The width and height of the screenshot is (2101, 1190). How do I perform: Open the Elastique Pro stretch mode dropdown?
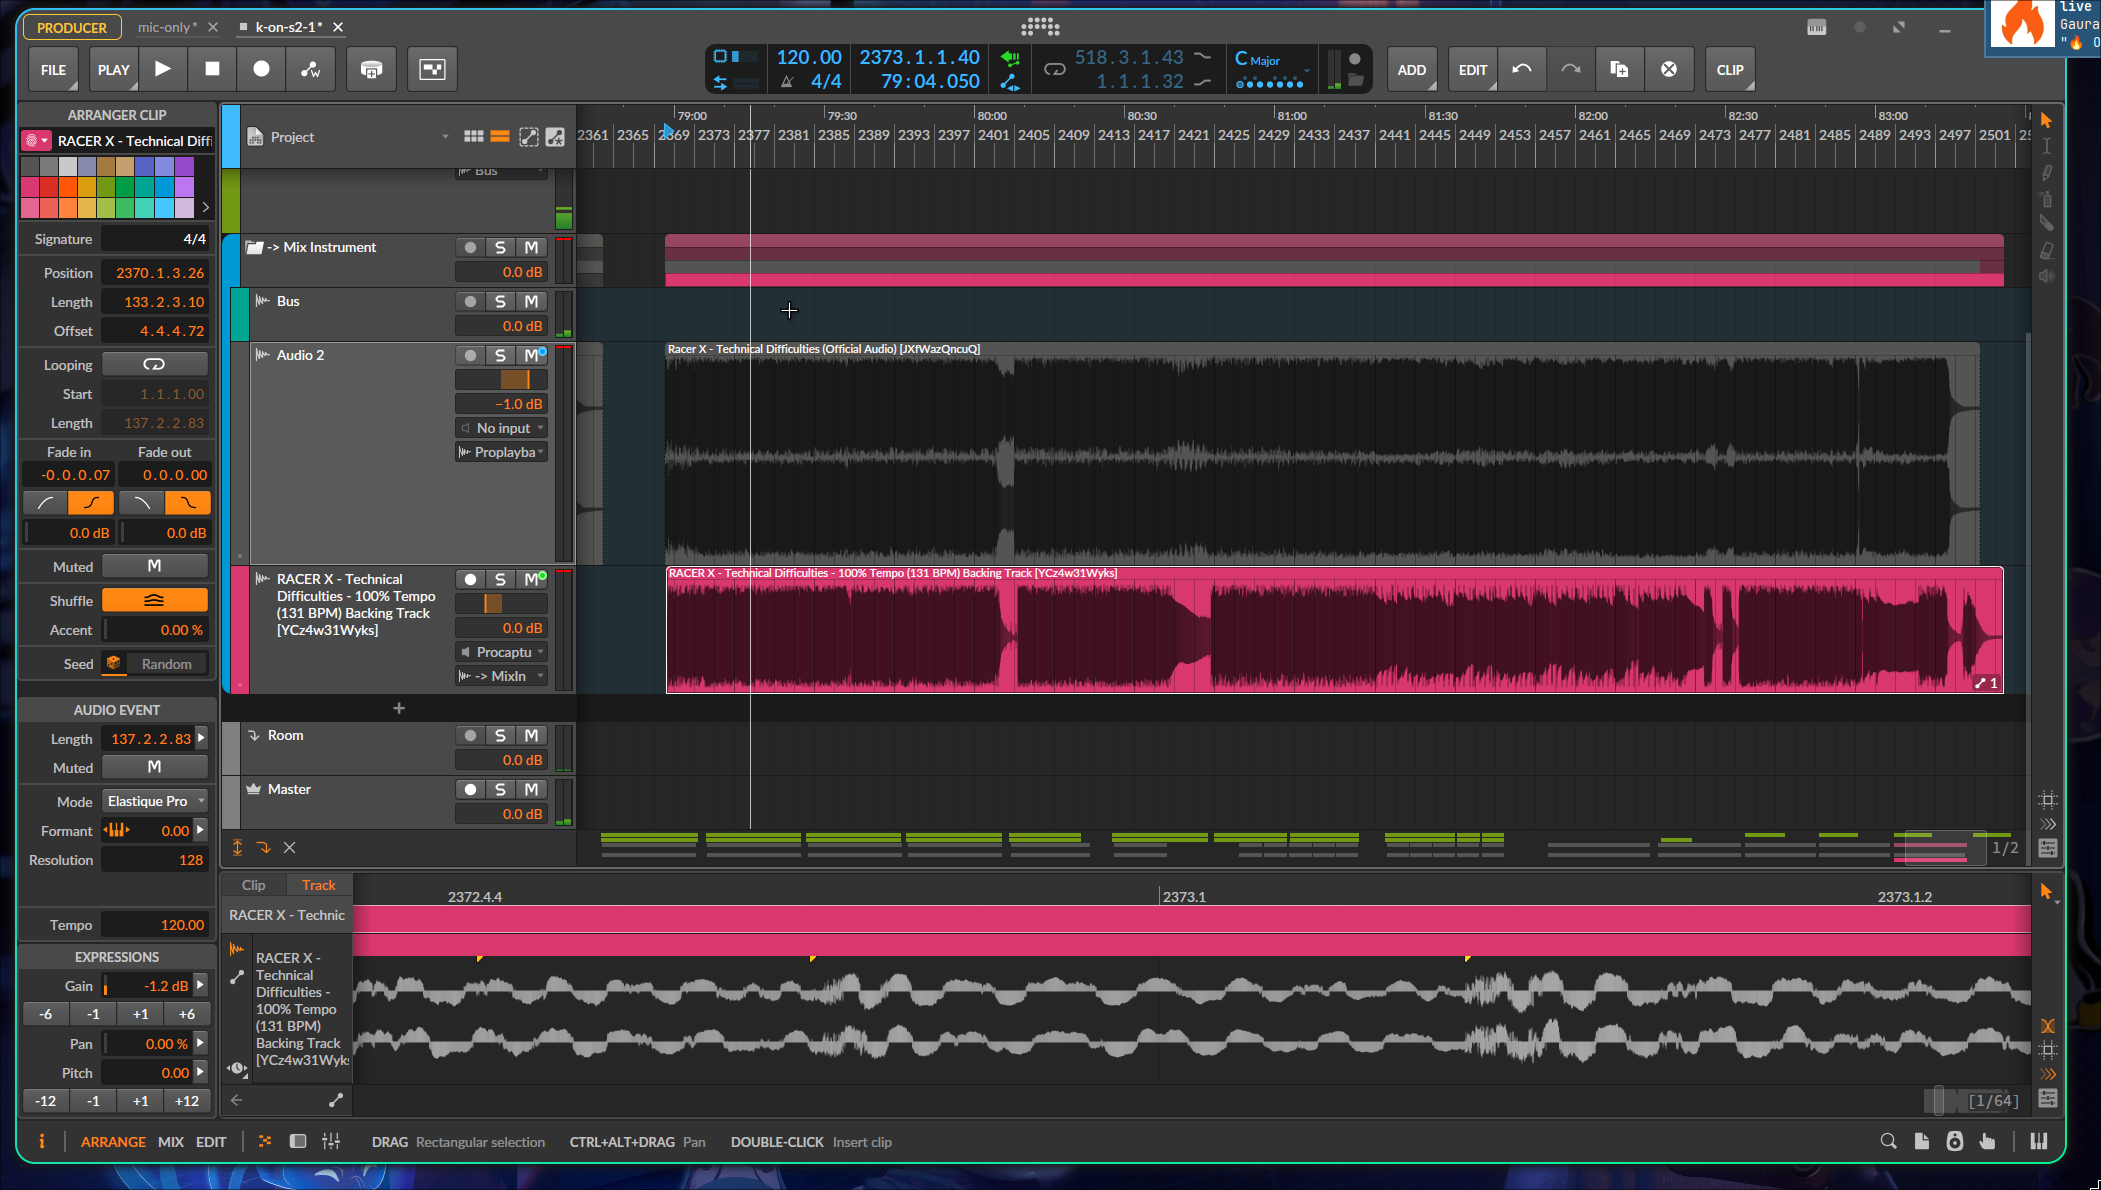pos(156,801)
